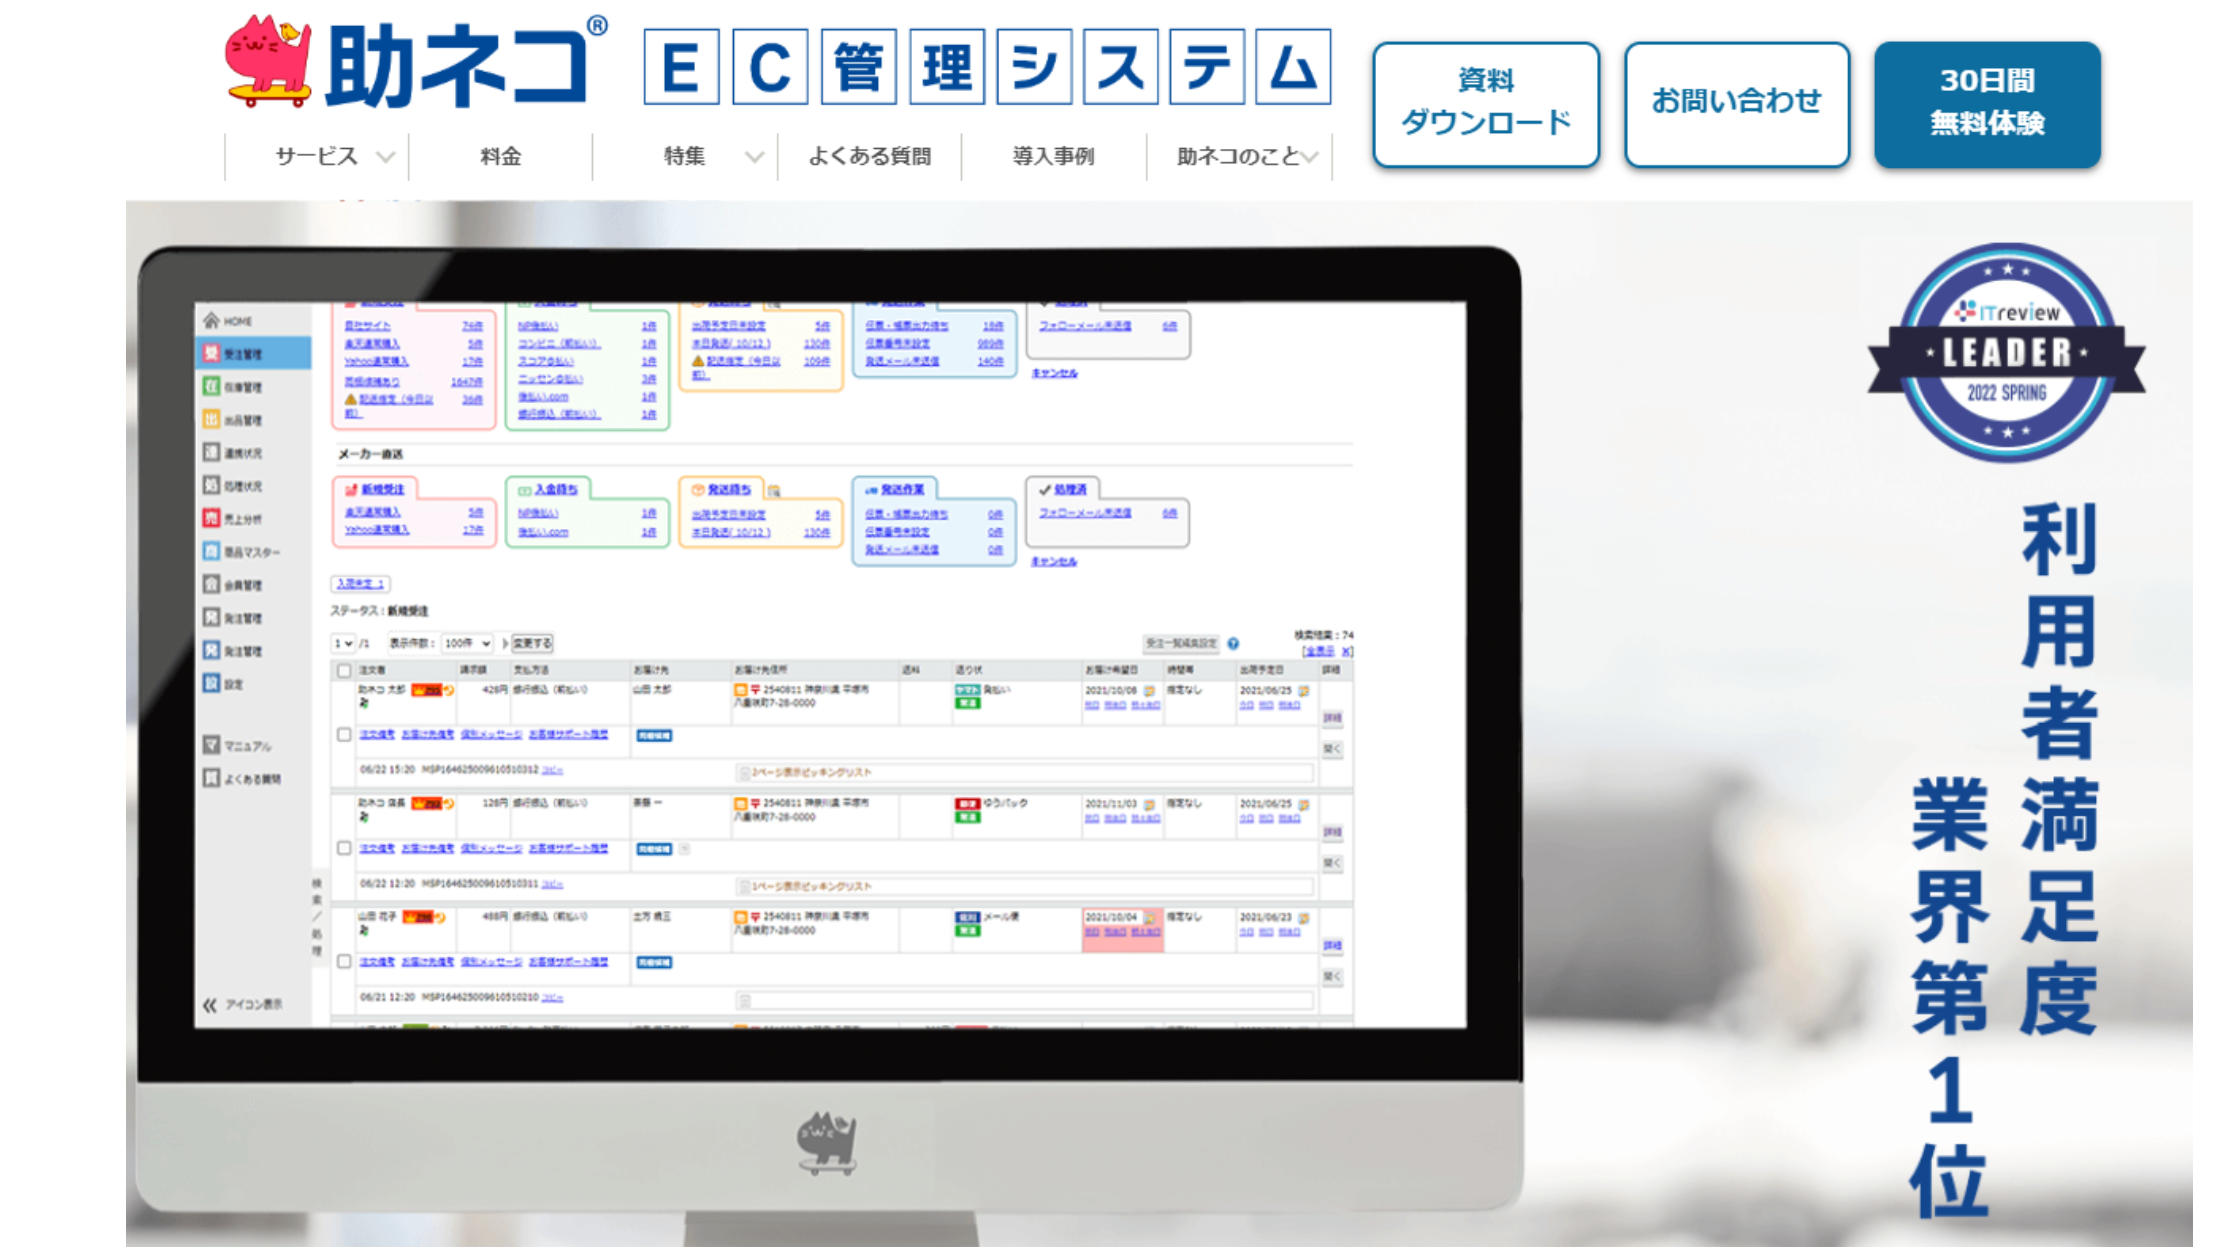
Task: Open HOME in the mockup sidebar
Action: tap(228, 321)
